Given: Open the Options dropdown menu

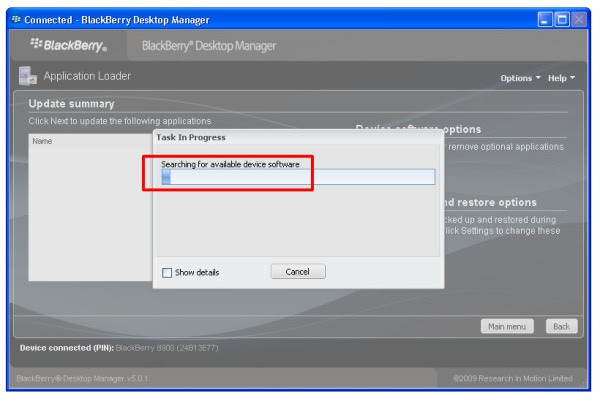Looking at the screenshot, I should [x=520, y=78].
